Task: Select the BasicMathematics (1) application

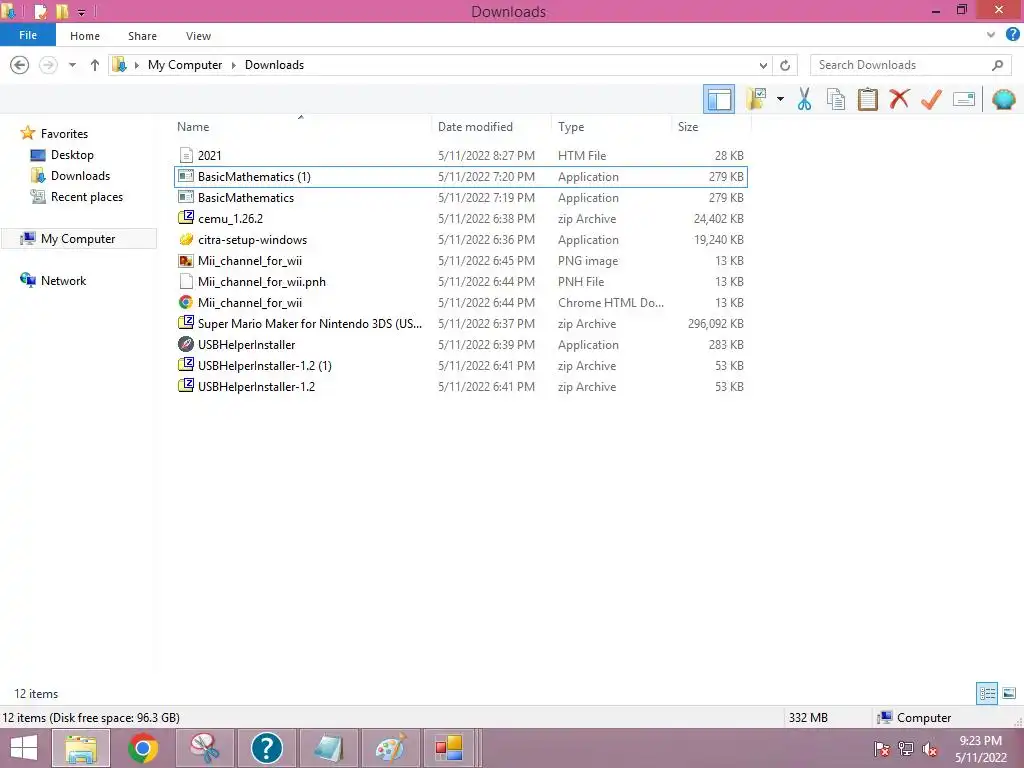Action: coord(461,176)
